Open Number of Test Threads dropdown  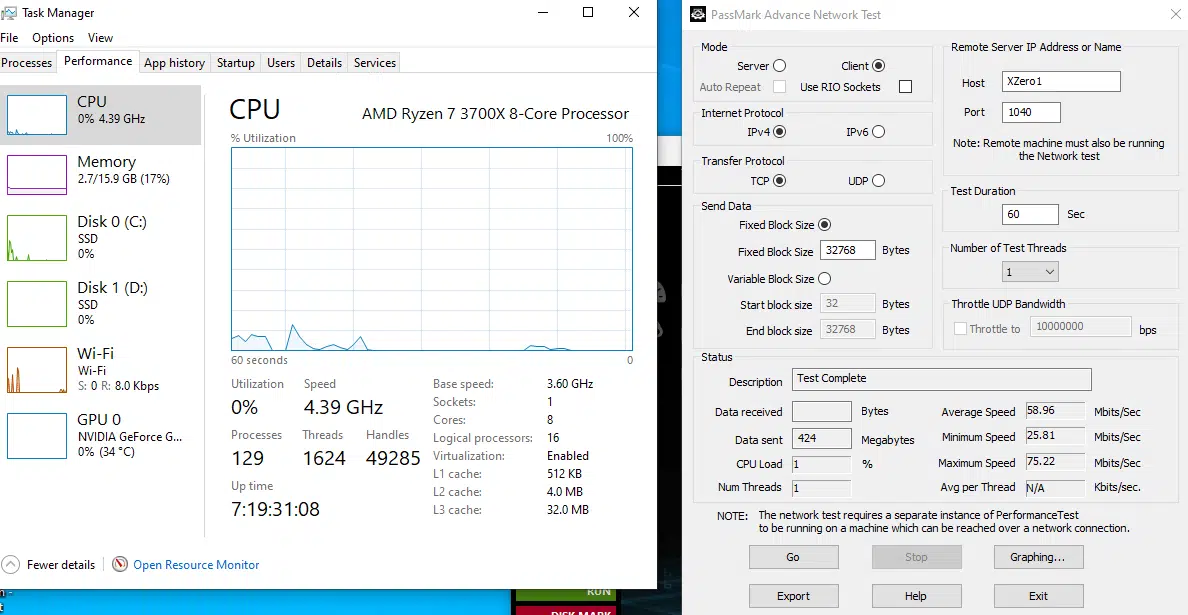1030,271
